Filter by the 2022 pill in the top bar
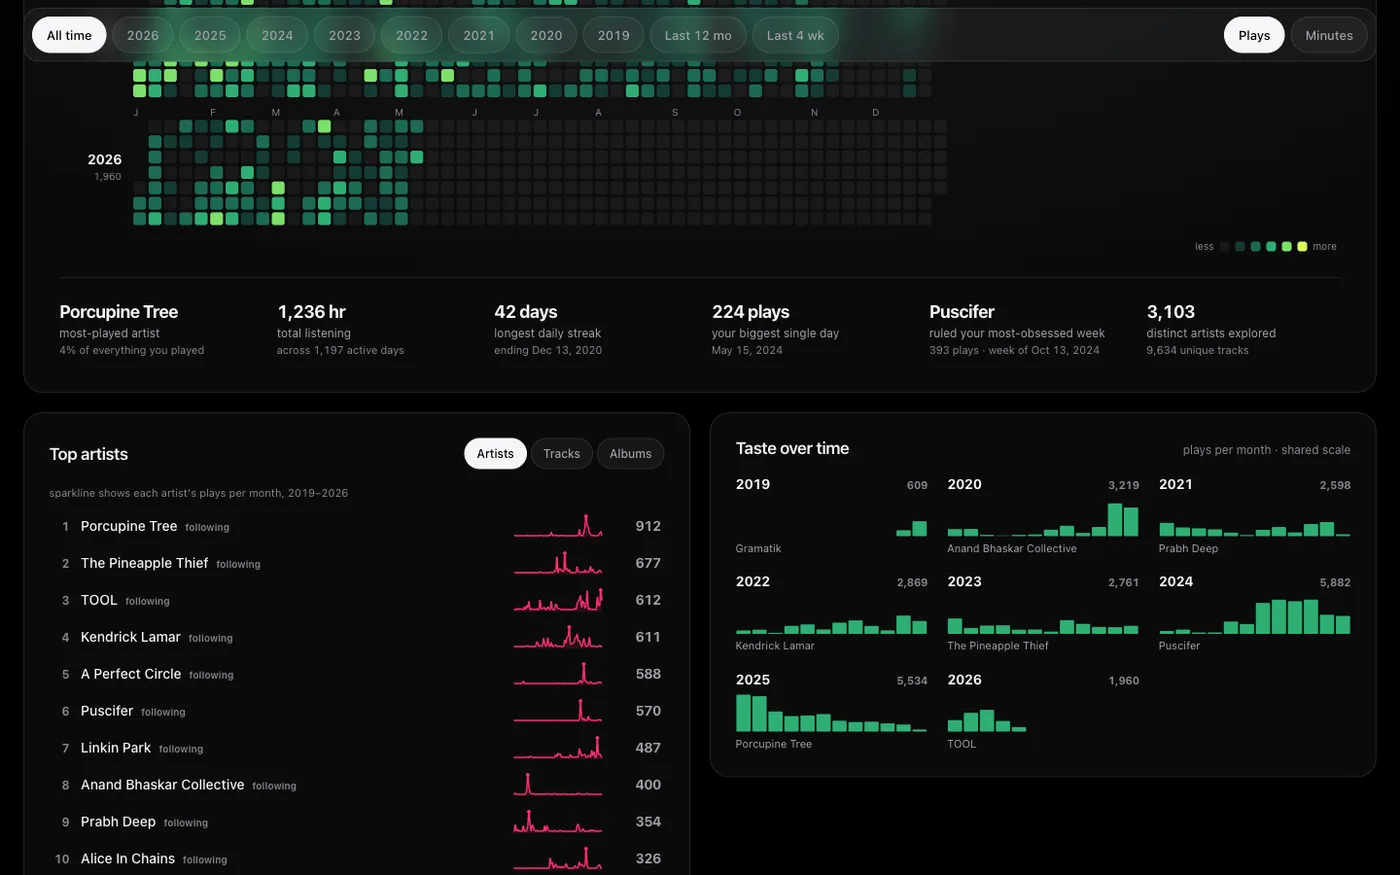The width and height of the screenshot is (1400, 875). tap(412, 35)
